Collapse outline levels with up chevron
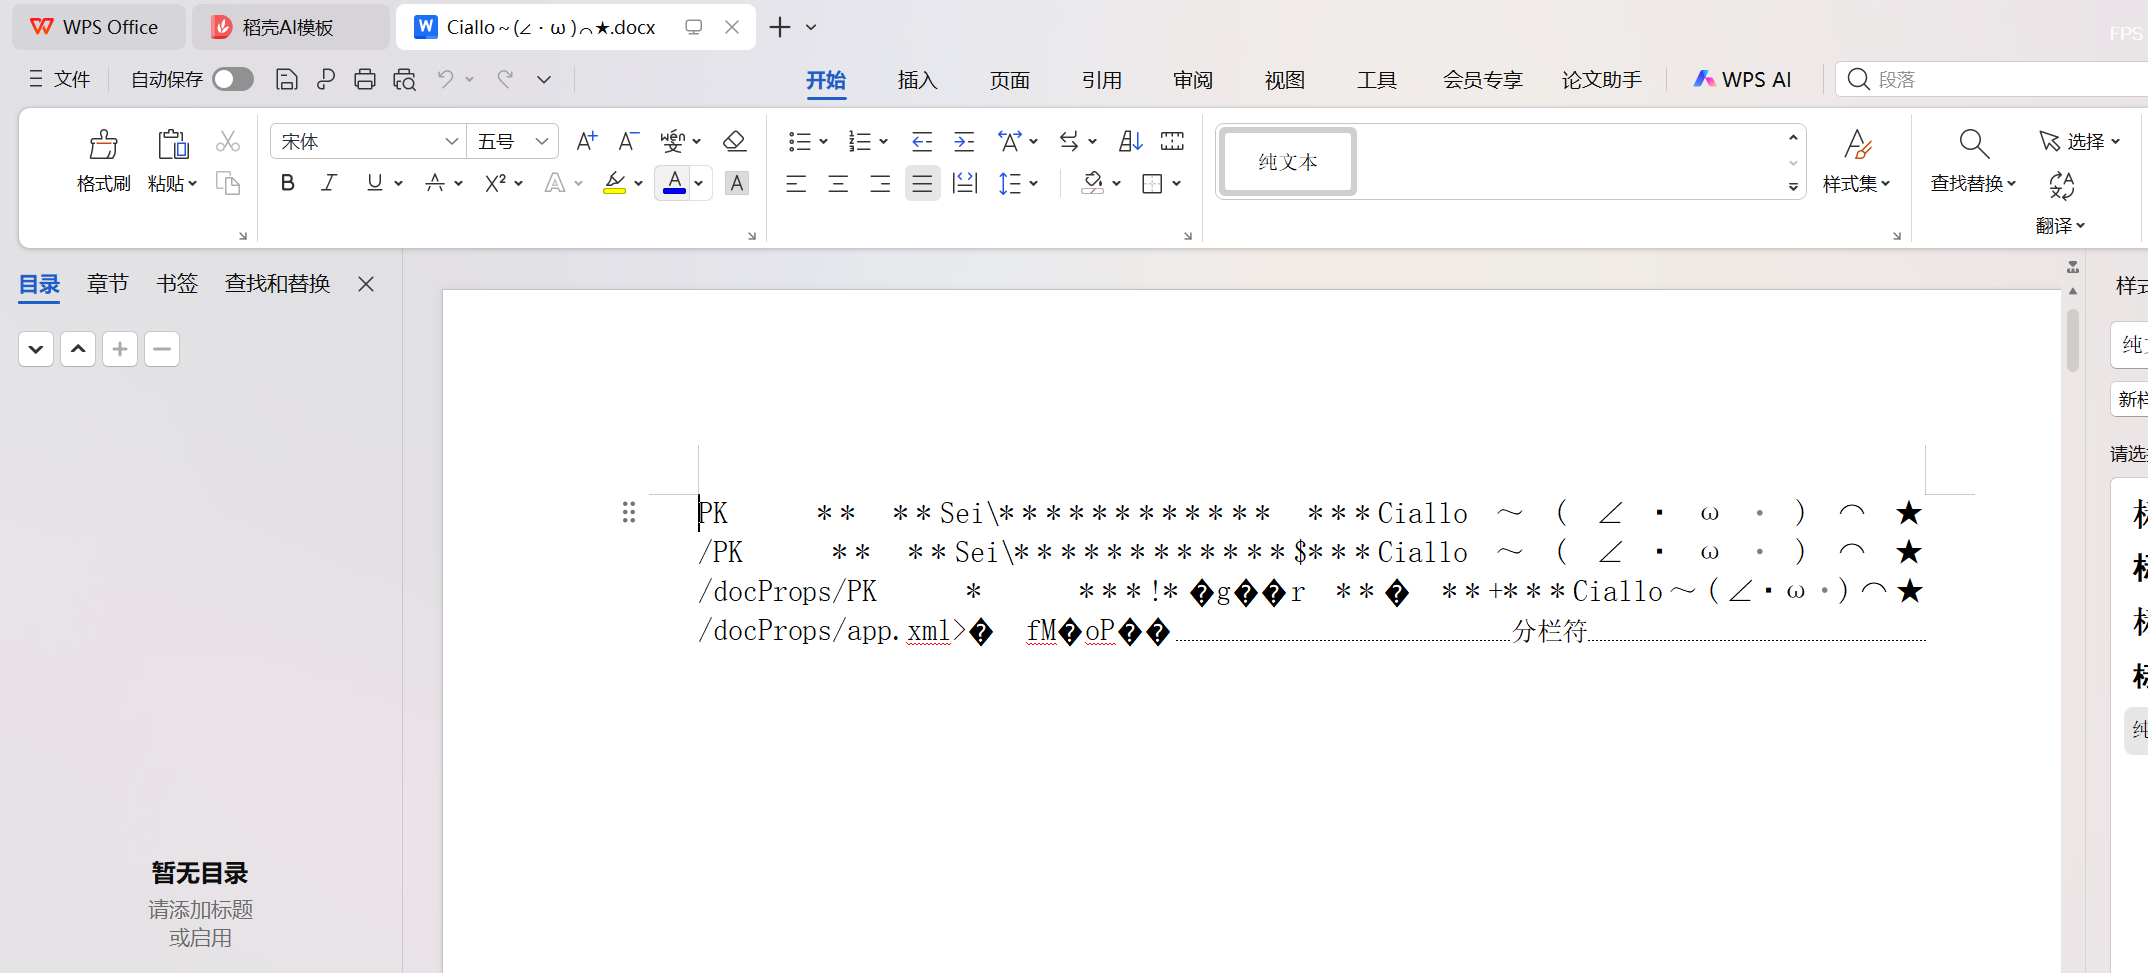The width and height of the screenshot is (2148, 973). click(78, 349)
